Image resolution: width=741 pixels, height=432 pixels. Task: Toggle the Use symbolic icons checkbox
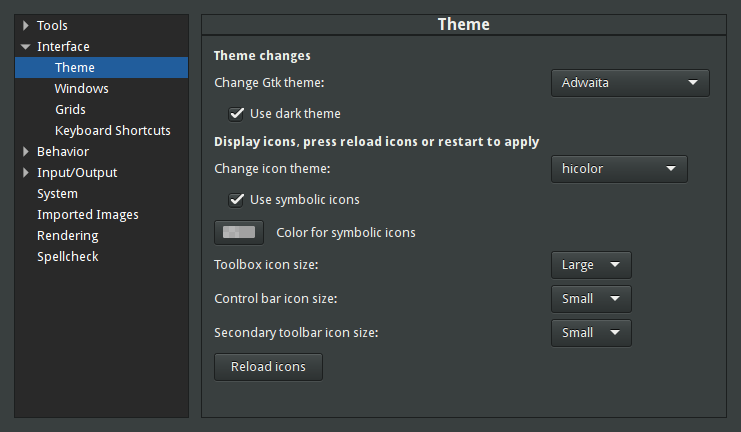[236, 200]
